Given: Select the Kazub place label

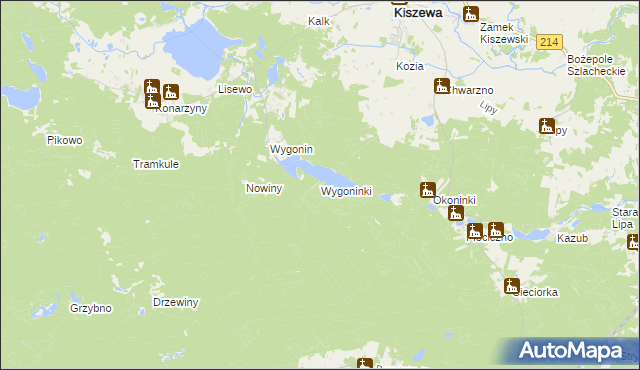Looking at the screenshot, I should click(572, 238).
